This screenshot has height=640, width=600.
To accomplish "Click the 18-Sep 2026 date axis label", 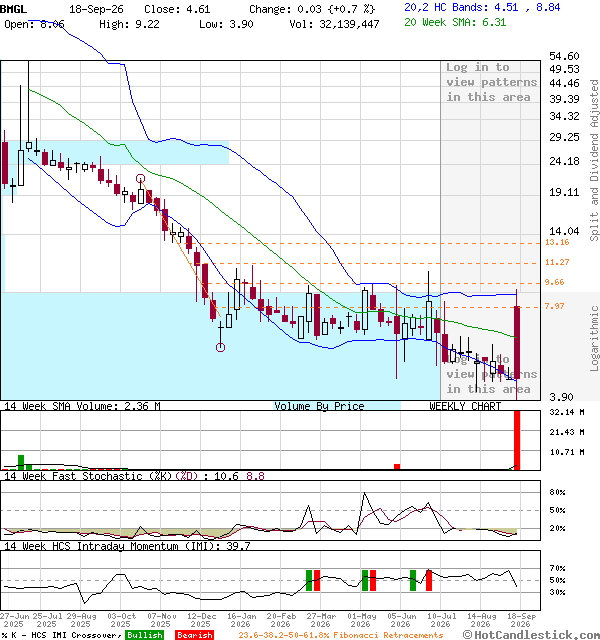I will [x=521, y=620].
